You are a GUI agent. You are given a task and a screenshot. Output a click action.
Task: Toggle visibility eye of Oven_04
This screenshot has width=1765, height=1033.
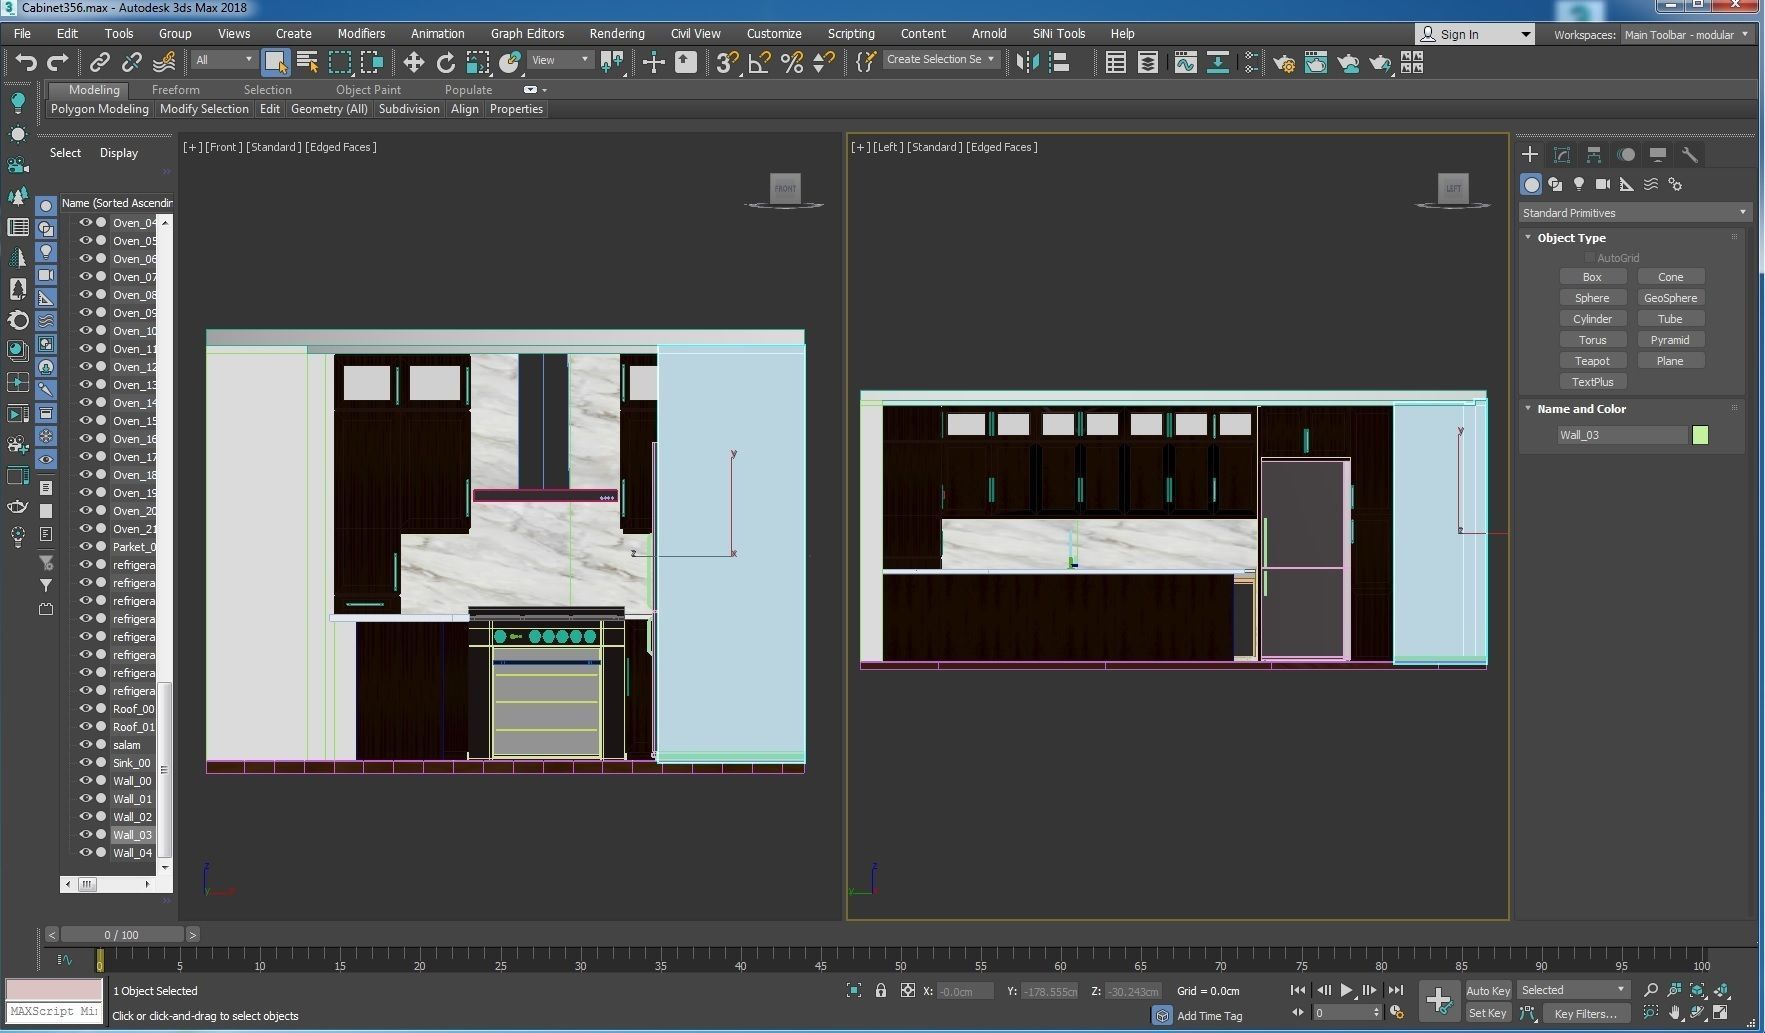pos(86,222)
